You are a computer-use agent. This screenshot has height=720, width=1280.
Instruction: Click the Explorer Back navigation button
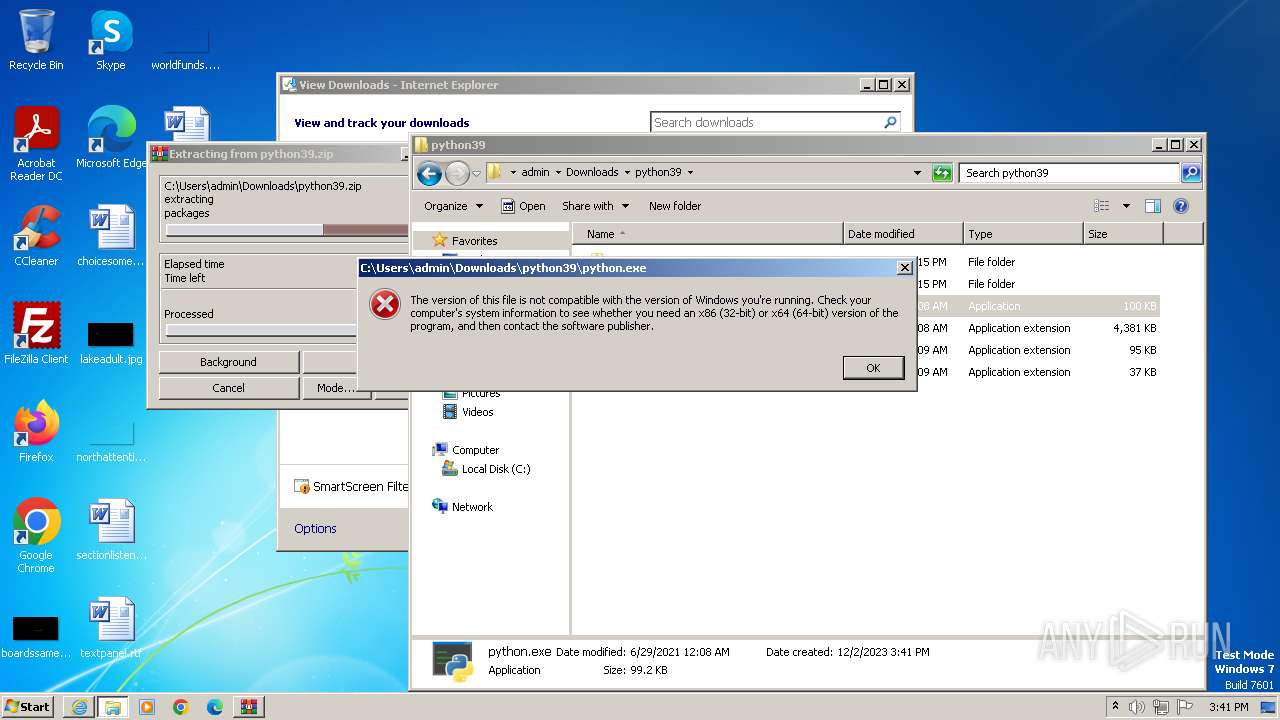429,173
